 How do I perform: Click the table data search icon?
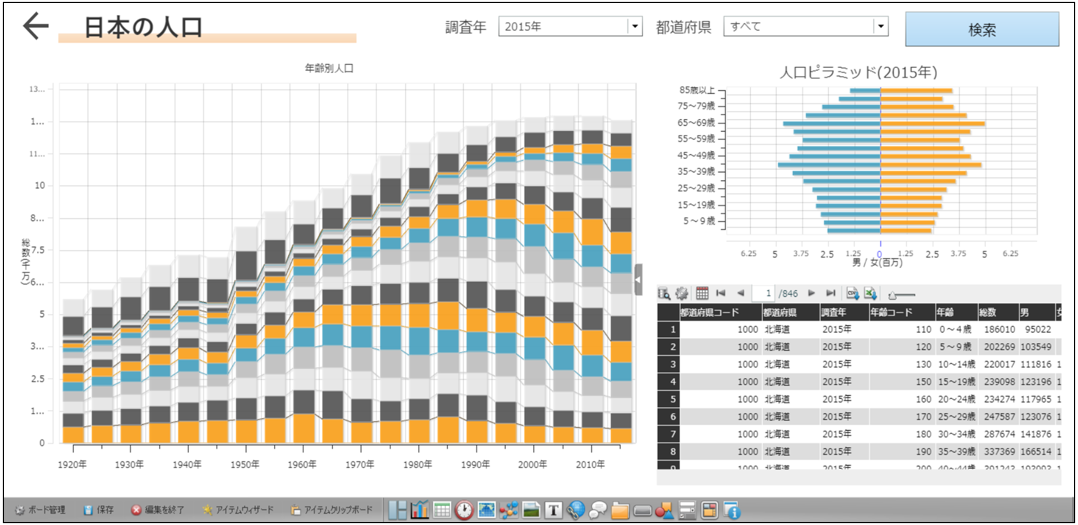(x=665, y=293)
